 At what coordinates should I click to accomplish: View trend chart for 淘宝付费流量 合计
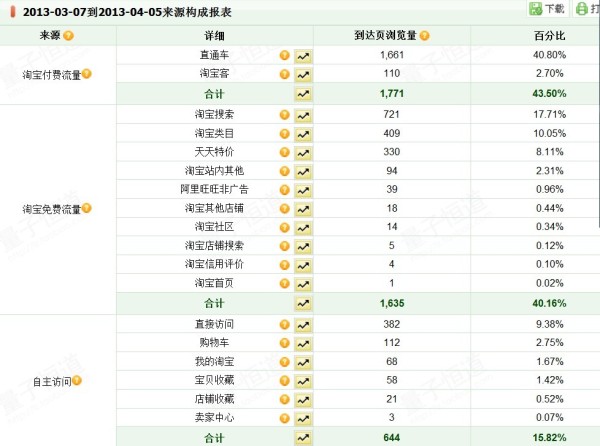tap(303, 94)
